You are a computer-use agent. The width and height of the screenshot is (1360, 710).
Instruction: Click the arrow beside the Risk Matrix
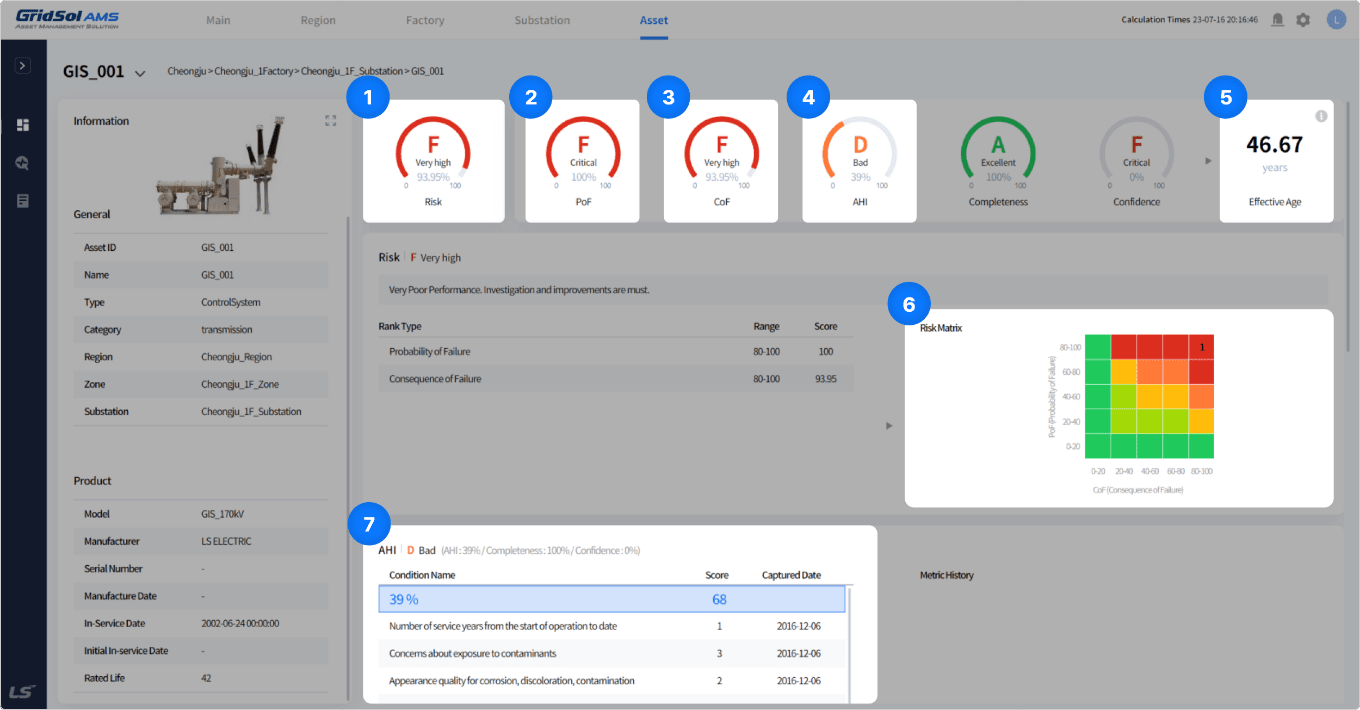(x=890, y=426)
